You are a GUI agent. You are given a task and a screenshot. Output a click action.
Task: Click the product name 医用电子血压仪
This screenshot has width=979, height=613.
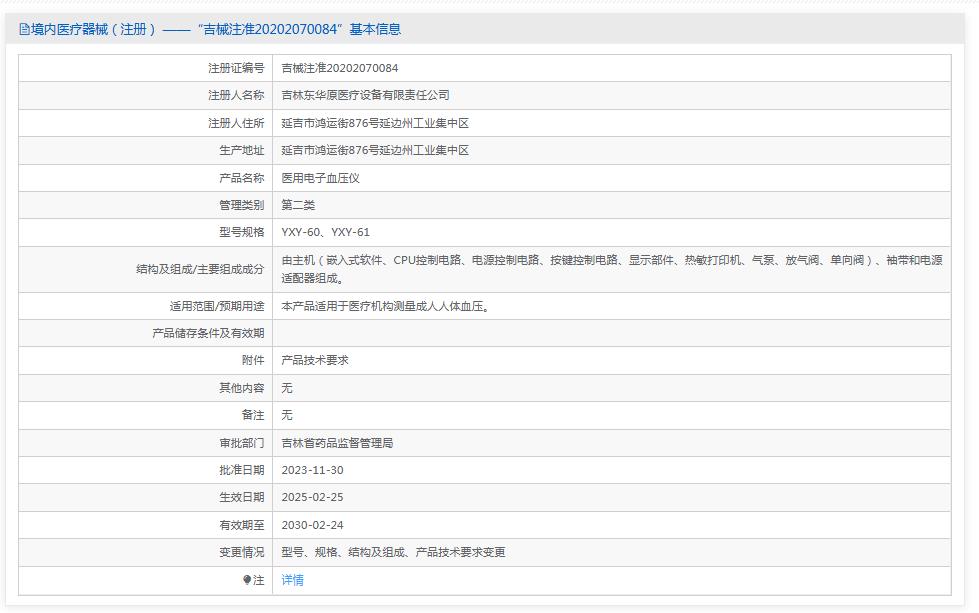click(x=319, y=177)
